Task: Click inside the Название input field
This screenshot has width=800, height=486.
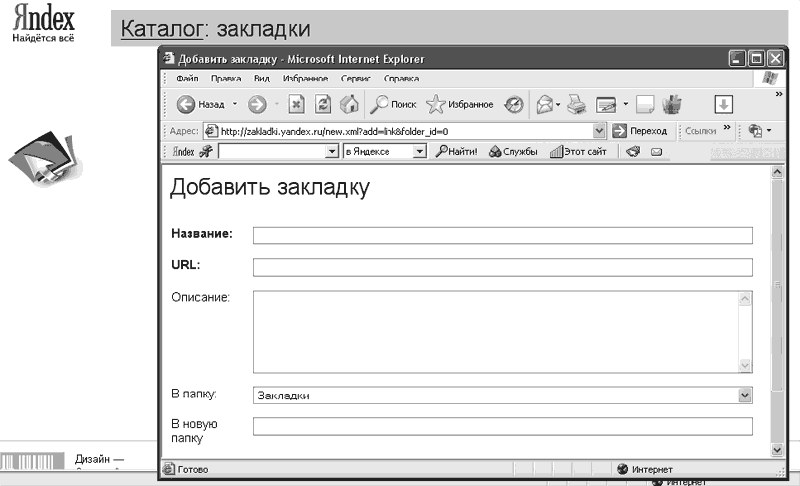Action: 503,235
